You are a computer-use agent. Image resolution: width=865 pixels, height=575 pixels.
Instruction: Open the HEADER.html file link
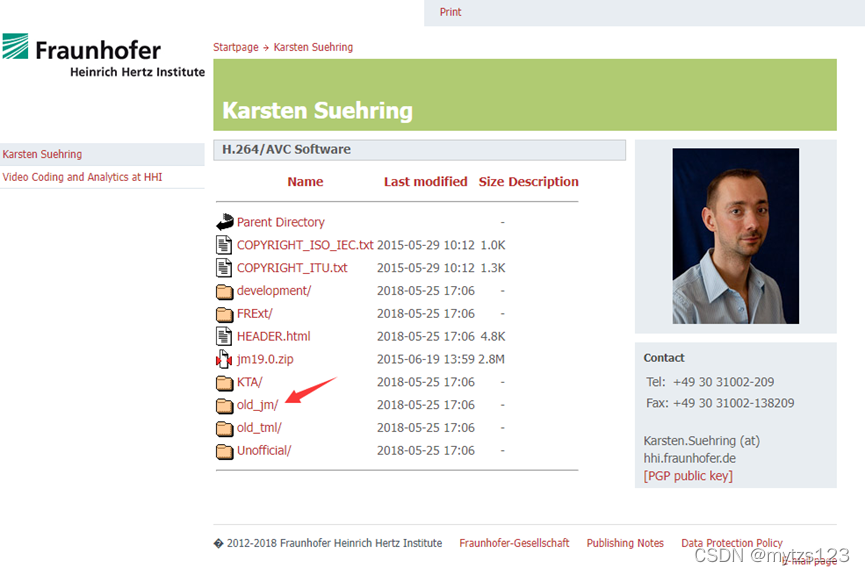[x=274, y=336]
